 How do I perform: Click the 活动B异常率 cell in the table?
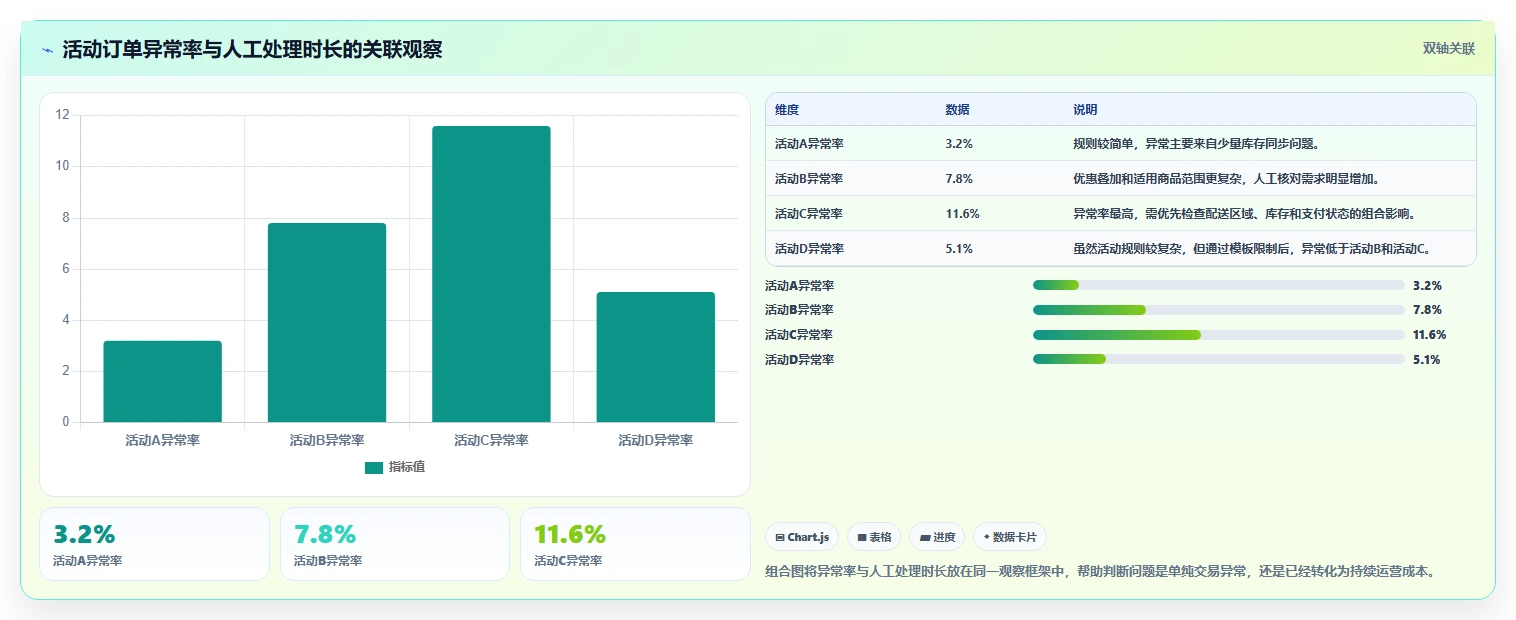(809, 179)
